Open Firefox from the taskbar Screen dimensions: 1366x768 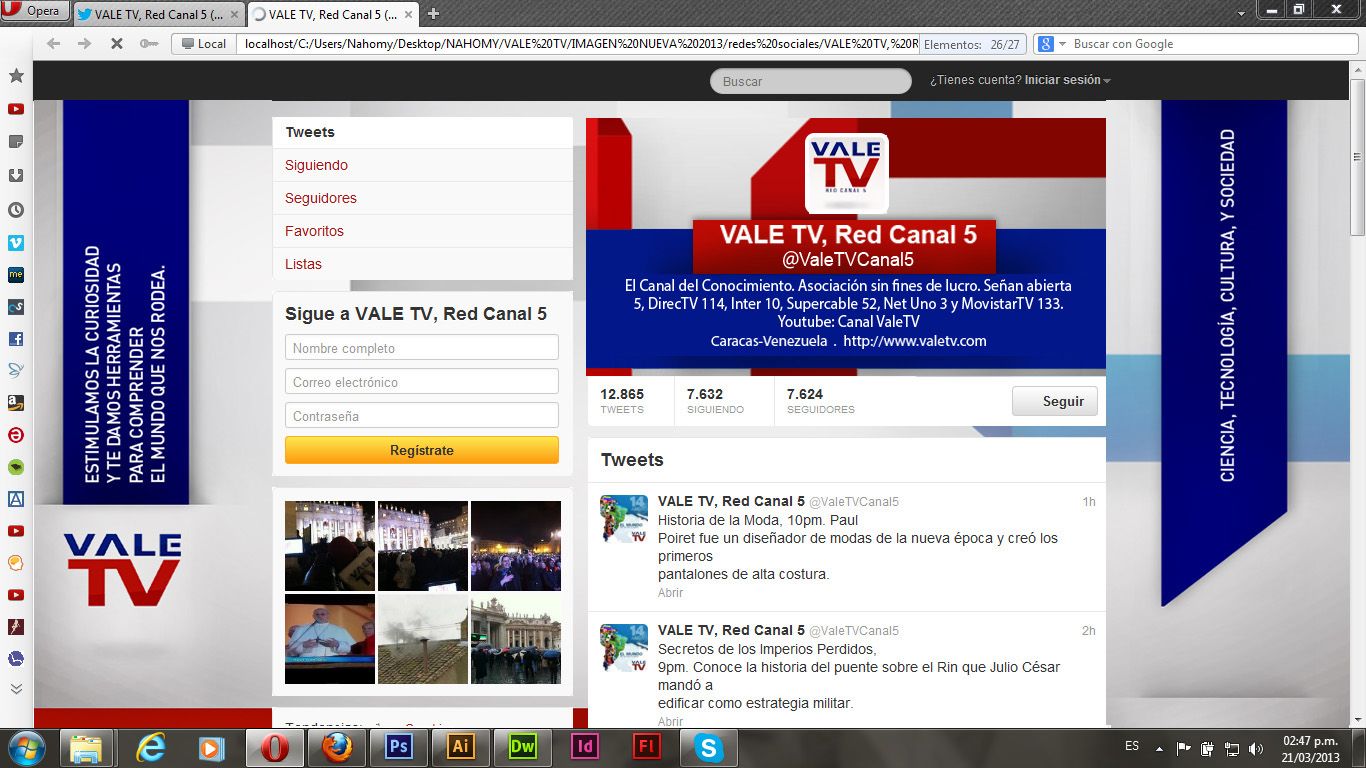point(337,748)
